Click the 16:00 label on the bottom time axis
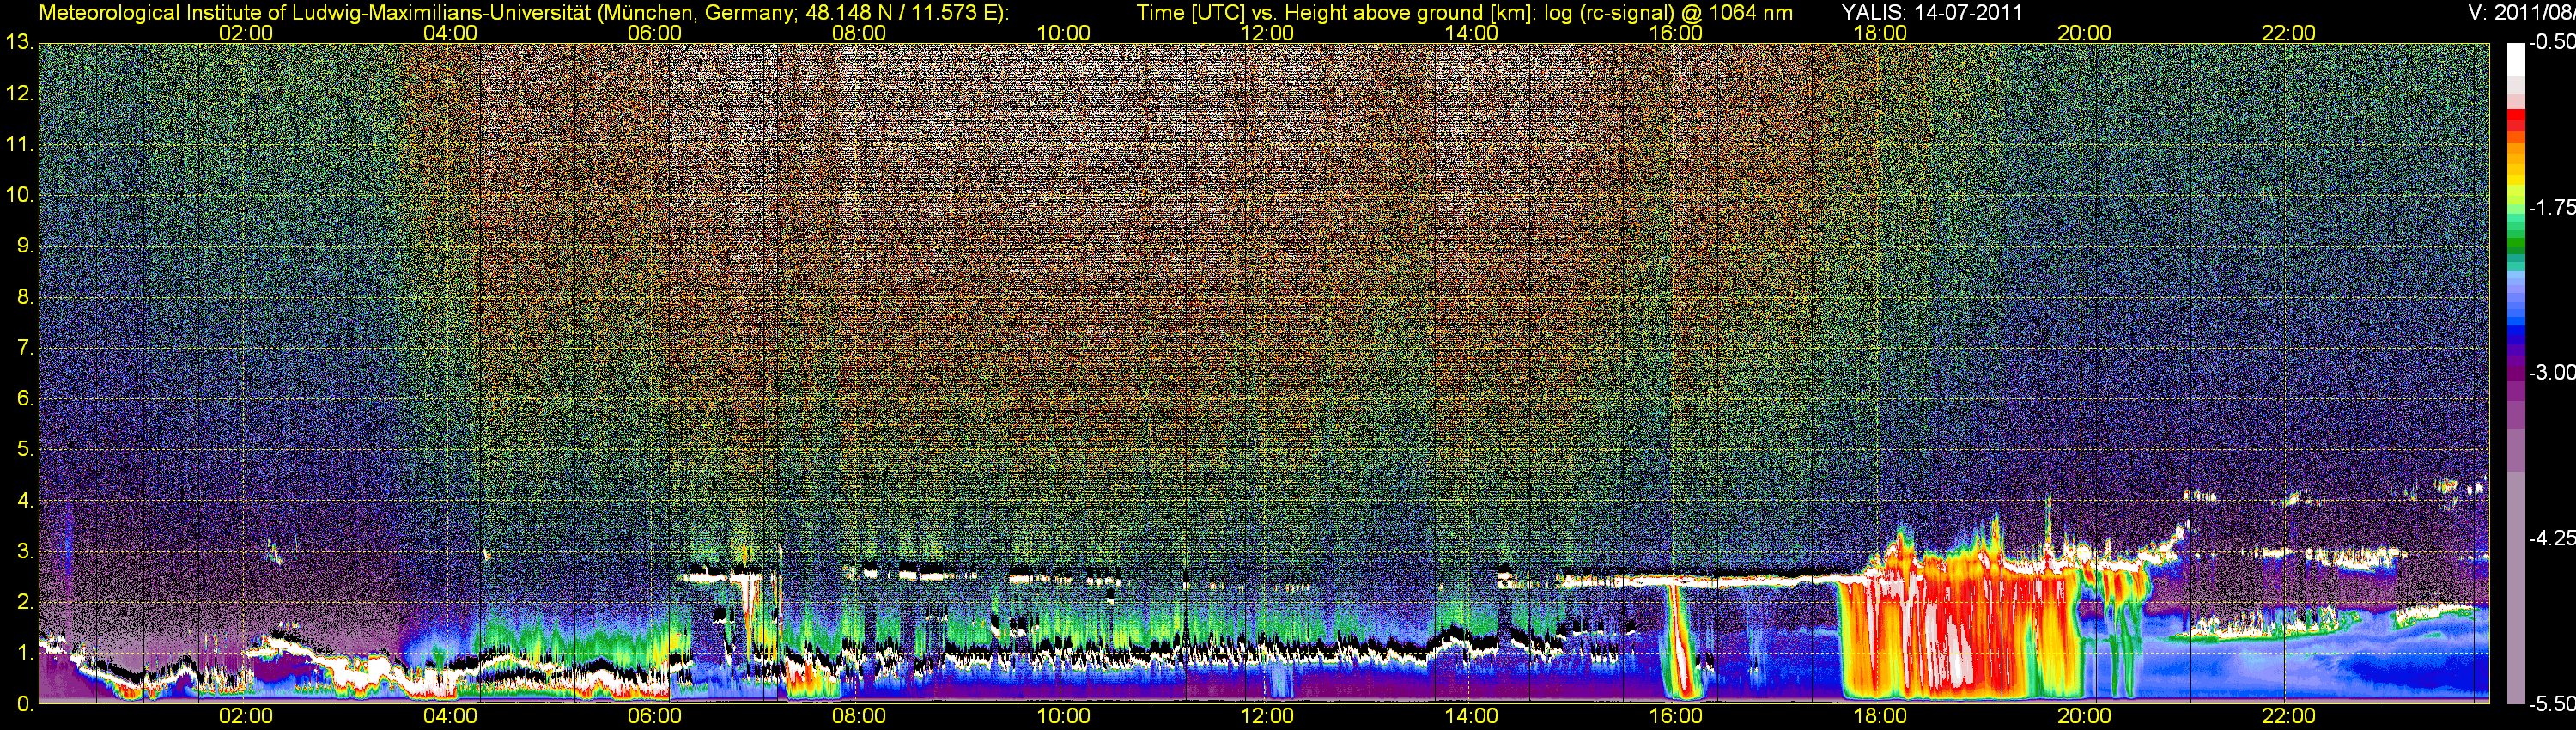This screenshot has width=2576, height=730. tap(1676, 716)
